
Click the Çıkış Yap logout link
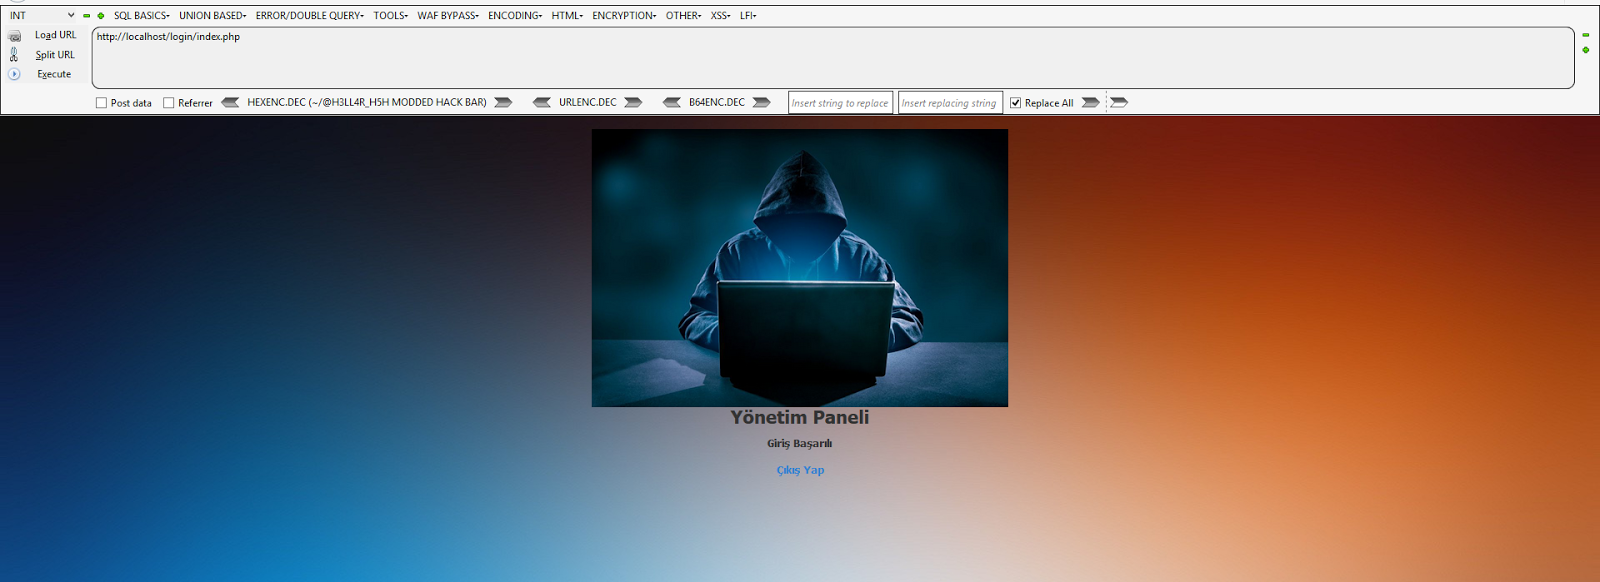pos(800,470)
